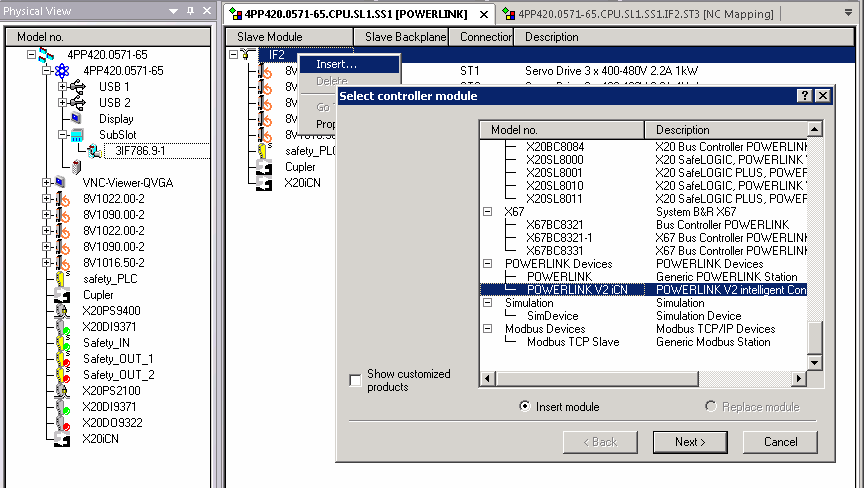This screenshot has height=488, width=865.
Task: Pin the Physical View panel
Action: coord(190,10)
